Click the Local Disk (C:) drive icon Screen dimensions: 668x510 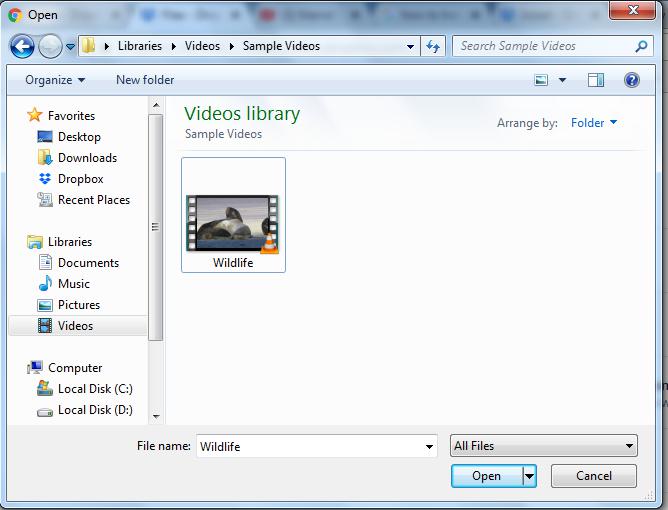45,388
